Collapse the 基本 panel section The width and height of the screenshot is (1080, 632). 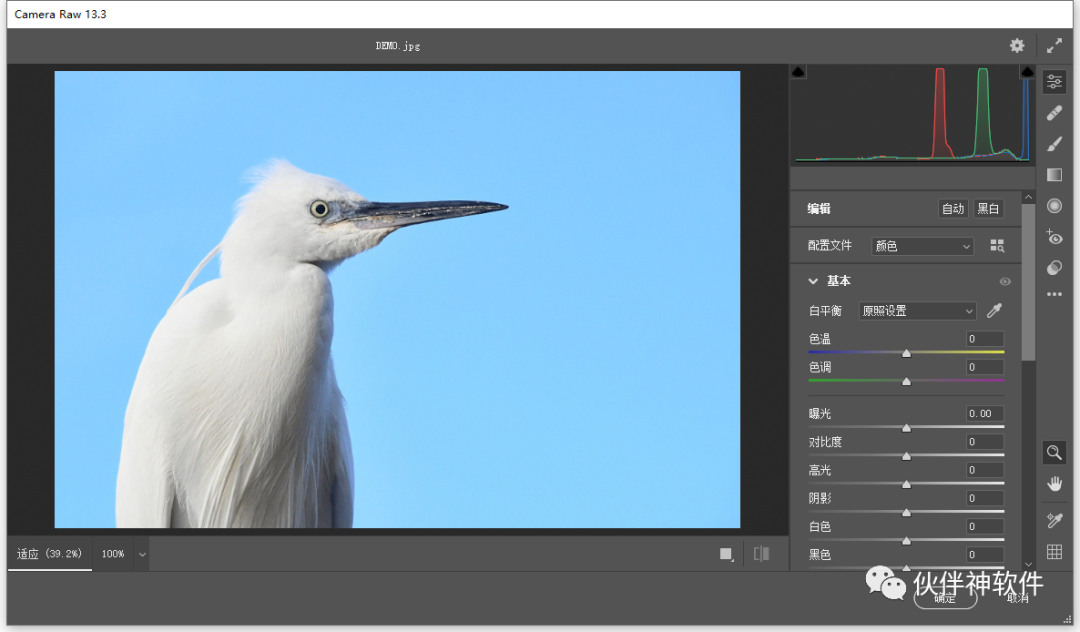[814, 282]
